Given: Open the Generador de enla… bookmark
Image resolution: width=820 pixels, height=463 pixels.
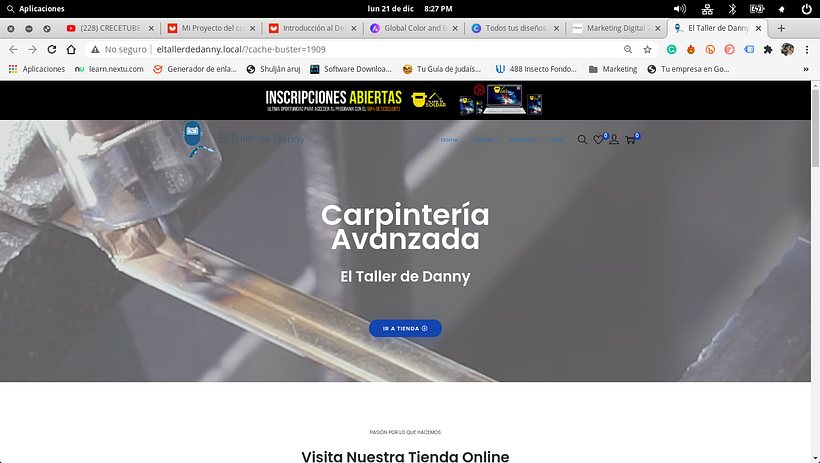Looking at the screenshot, I should pos(195,69).
